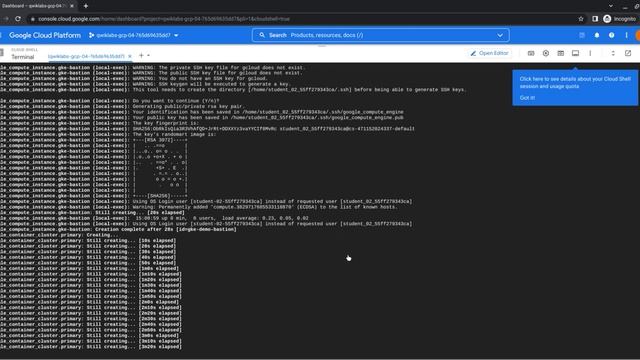Dismiss the tooltip with Got it
The height and width of the screenshot is (360, 640).
click(x=527, y=98)
